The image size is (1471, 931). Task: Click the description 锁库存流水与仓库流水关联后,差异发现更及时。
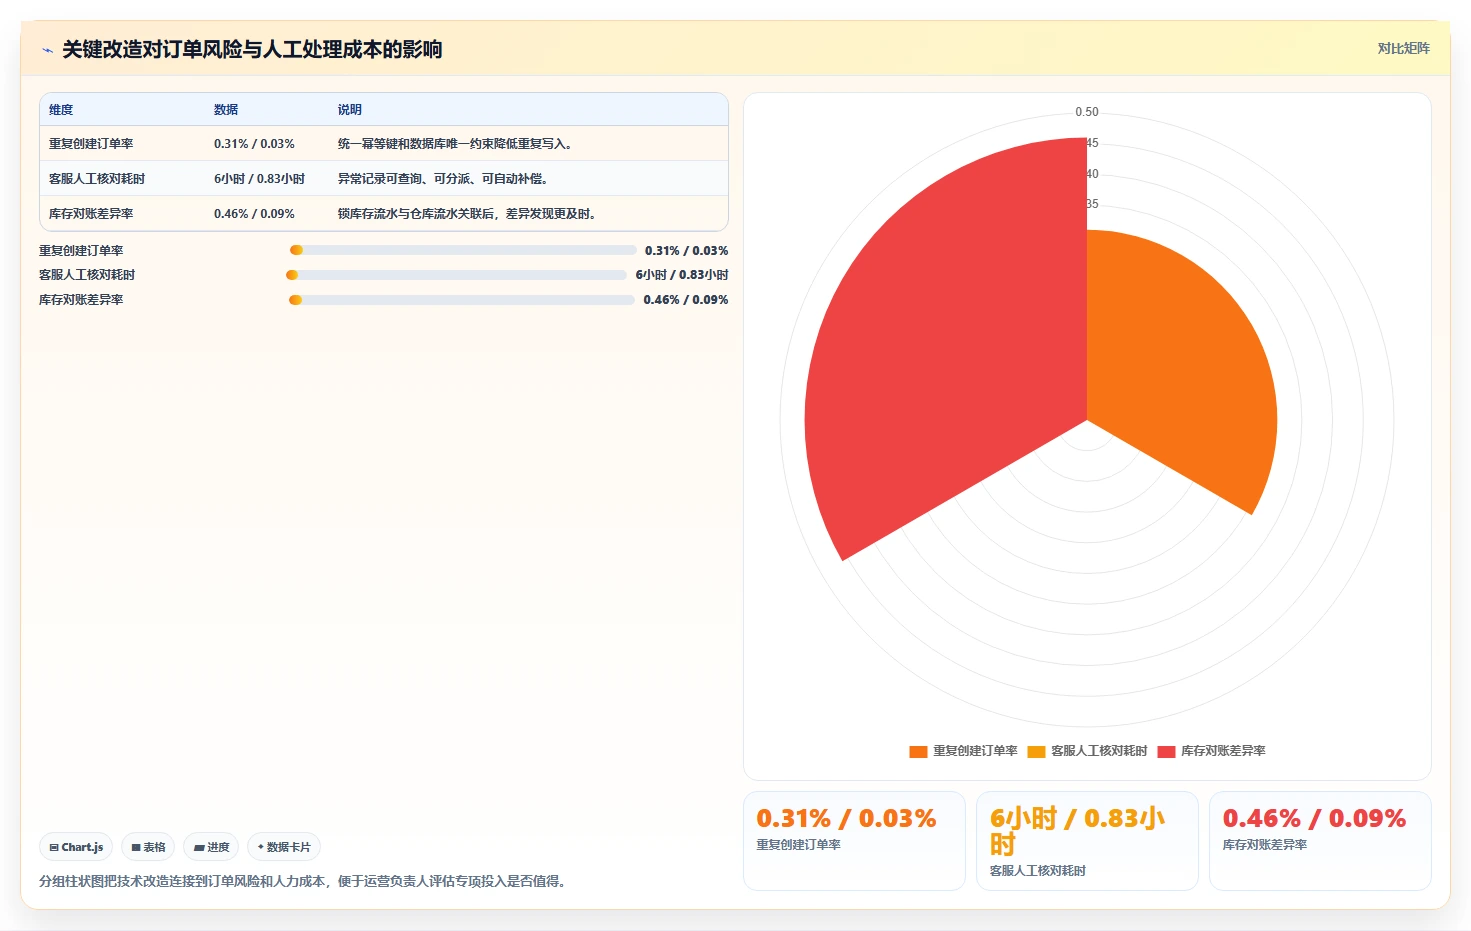pos(469,214)
